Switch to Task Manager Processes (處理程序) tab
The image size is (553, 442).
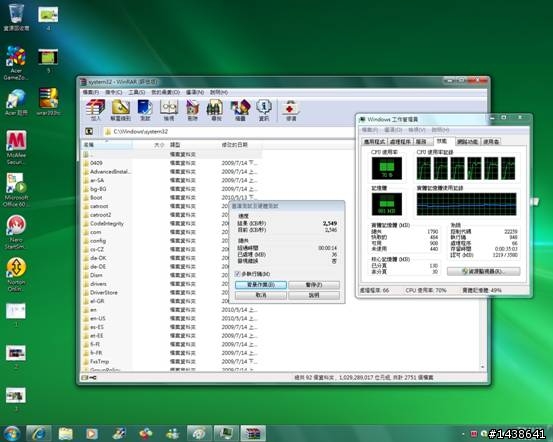400,141
